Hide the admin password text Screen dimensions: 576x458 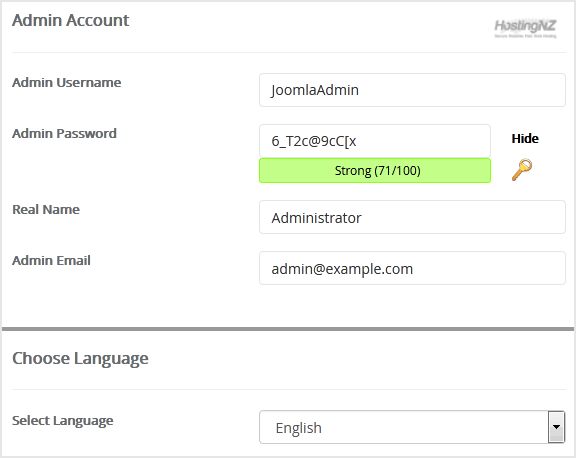click(x=525, y=138)
